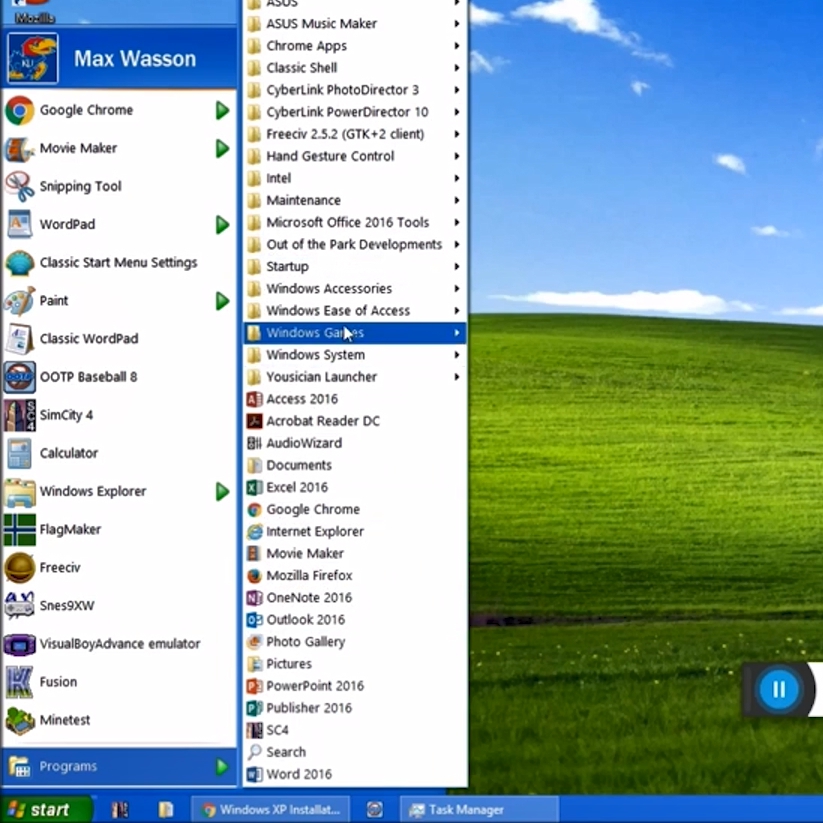Expand the ASUS Music Maker folder
The image size is (823, 823).
click(355, 24)
